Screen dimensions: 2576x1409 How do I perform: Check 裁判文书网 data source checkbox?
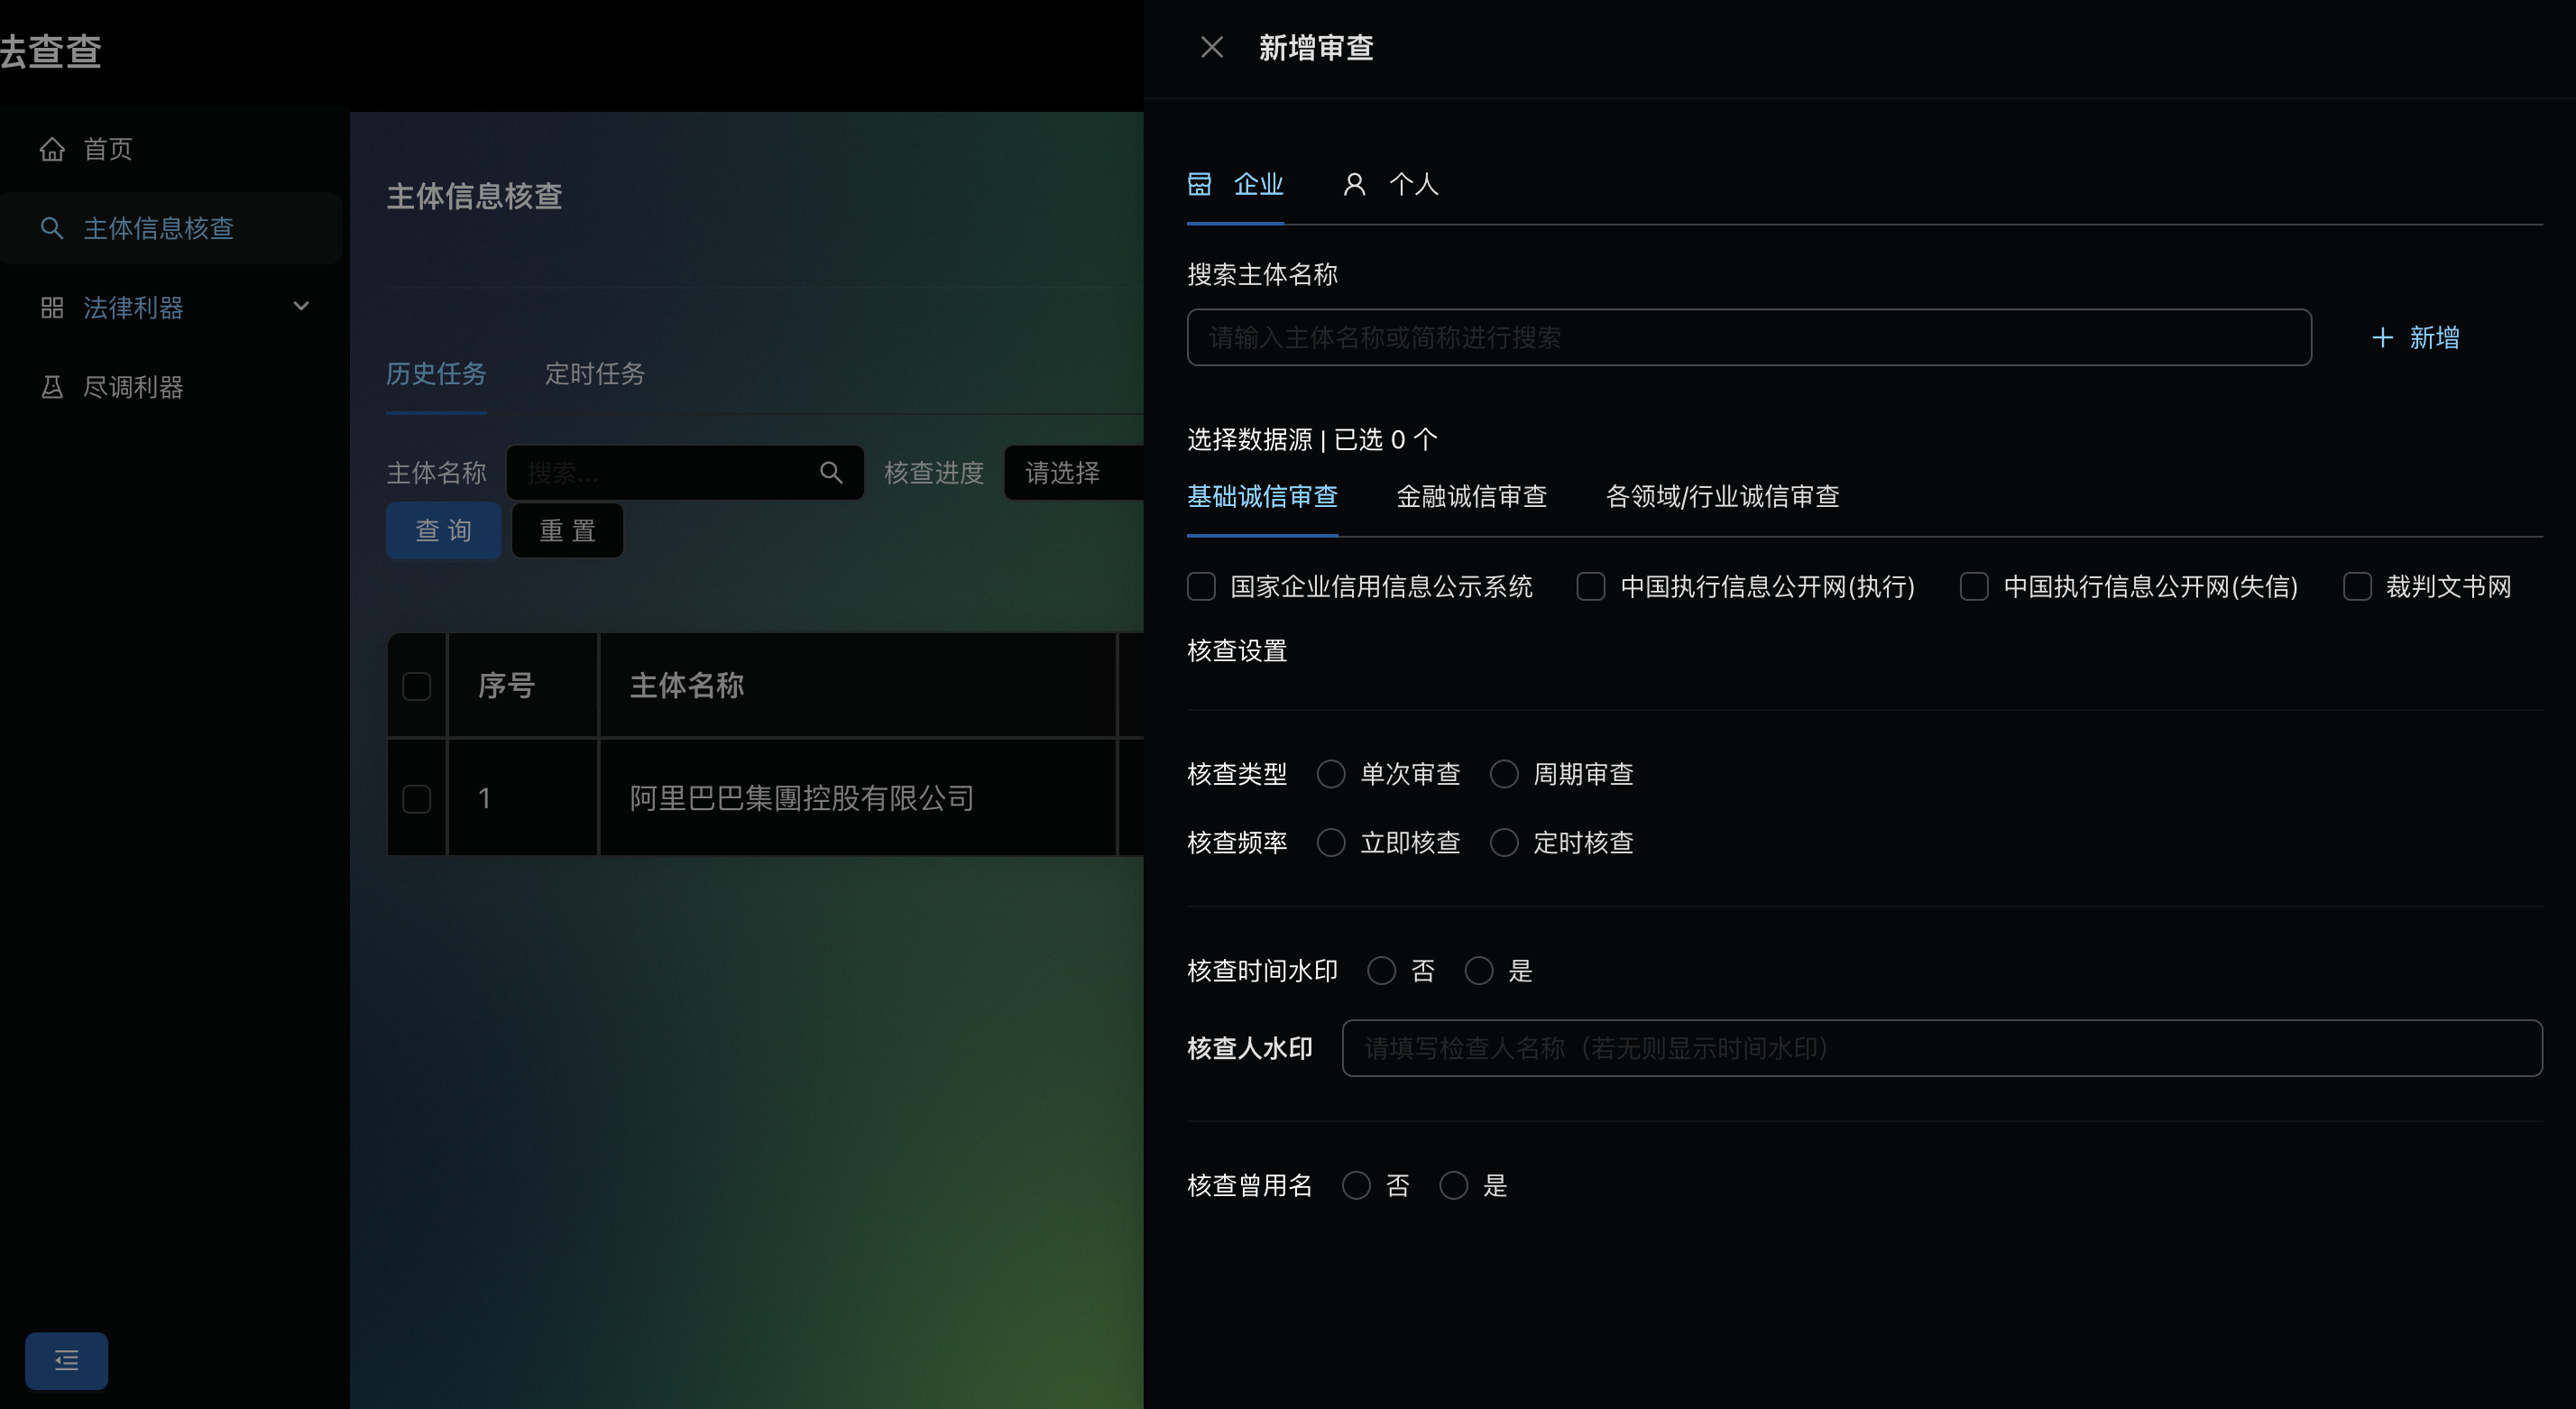click(x=2356, y=586)
